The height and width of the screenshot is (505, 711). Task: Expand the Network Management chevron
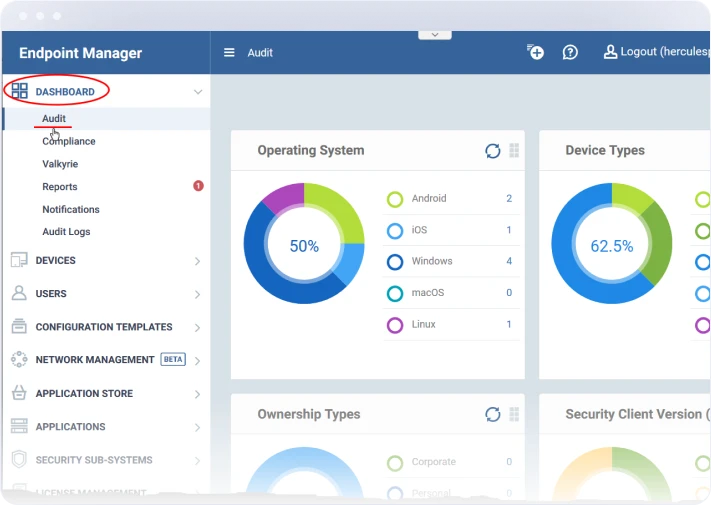(197, 360)
